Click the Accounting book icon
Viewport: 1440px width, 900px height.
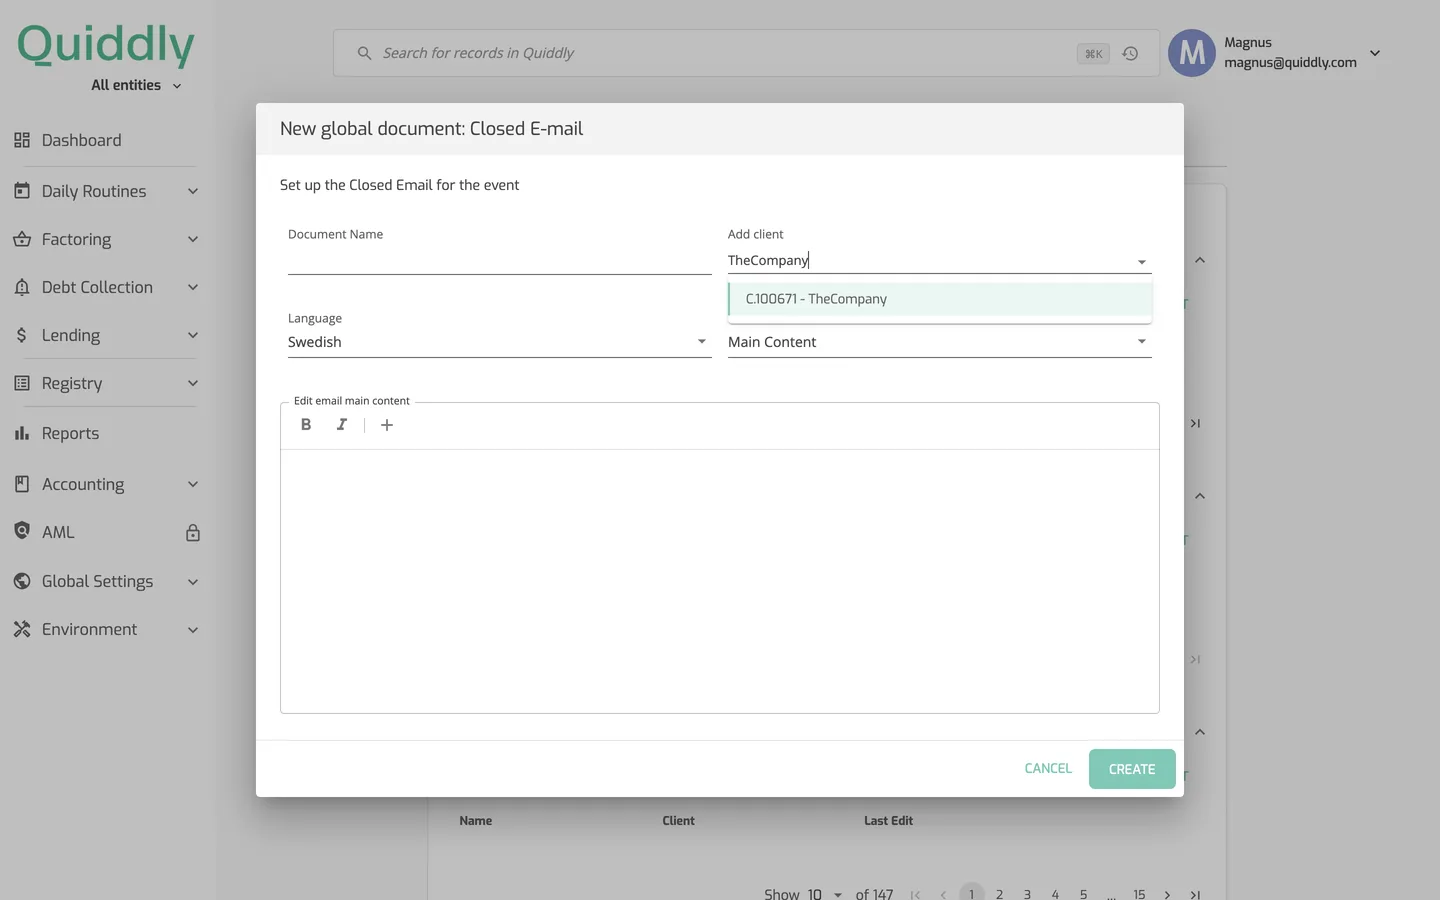tap(22, 484)
